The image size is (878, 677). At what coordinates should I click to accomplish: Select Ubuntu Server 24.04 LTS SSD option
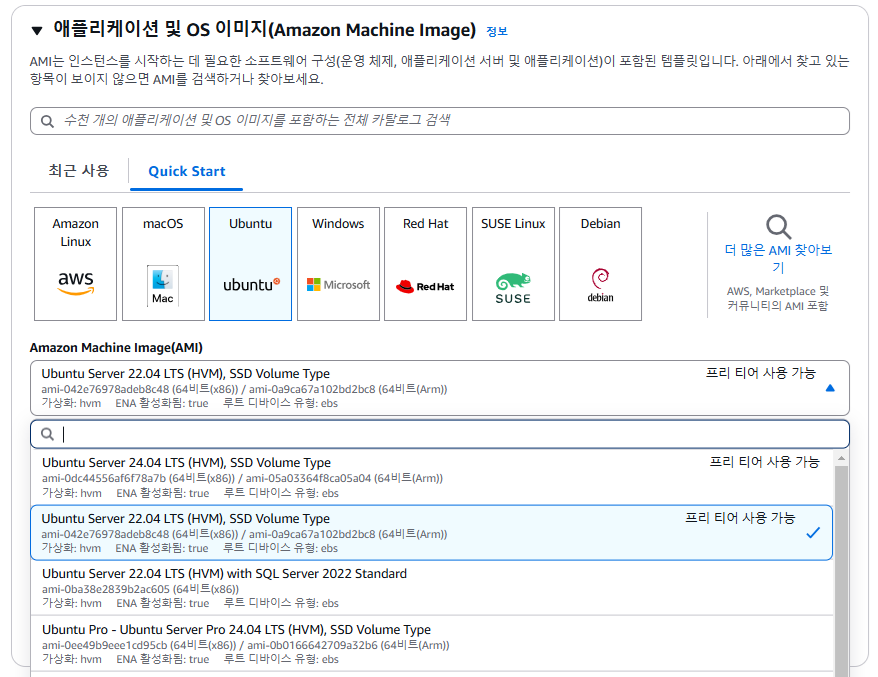(432, 477)
